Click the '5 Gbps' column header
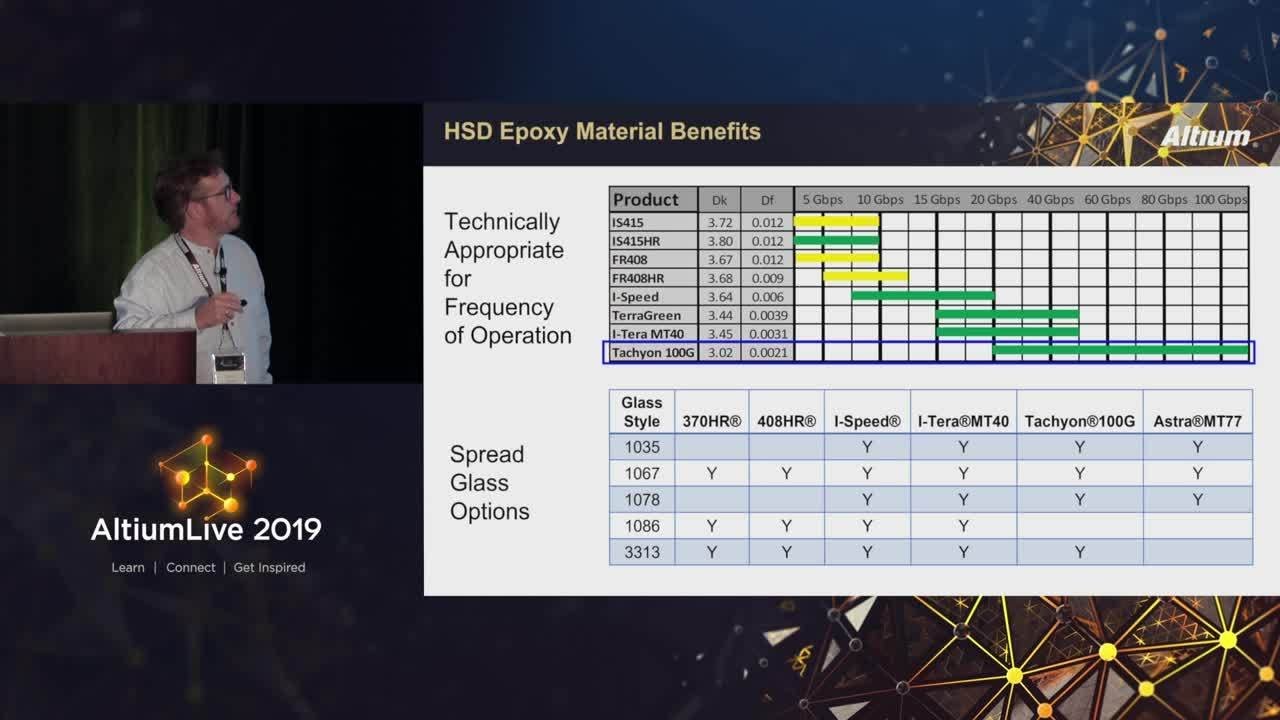 (822, 200)
